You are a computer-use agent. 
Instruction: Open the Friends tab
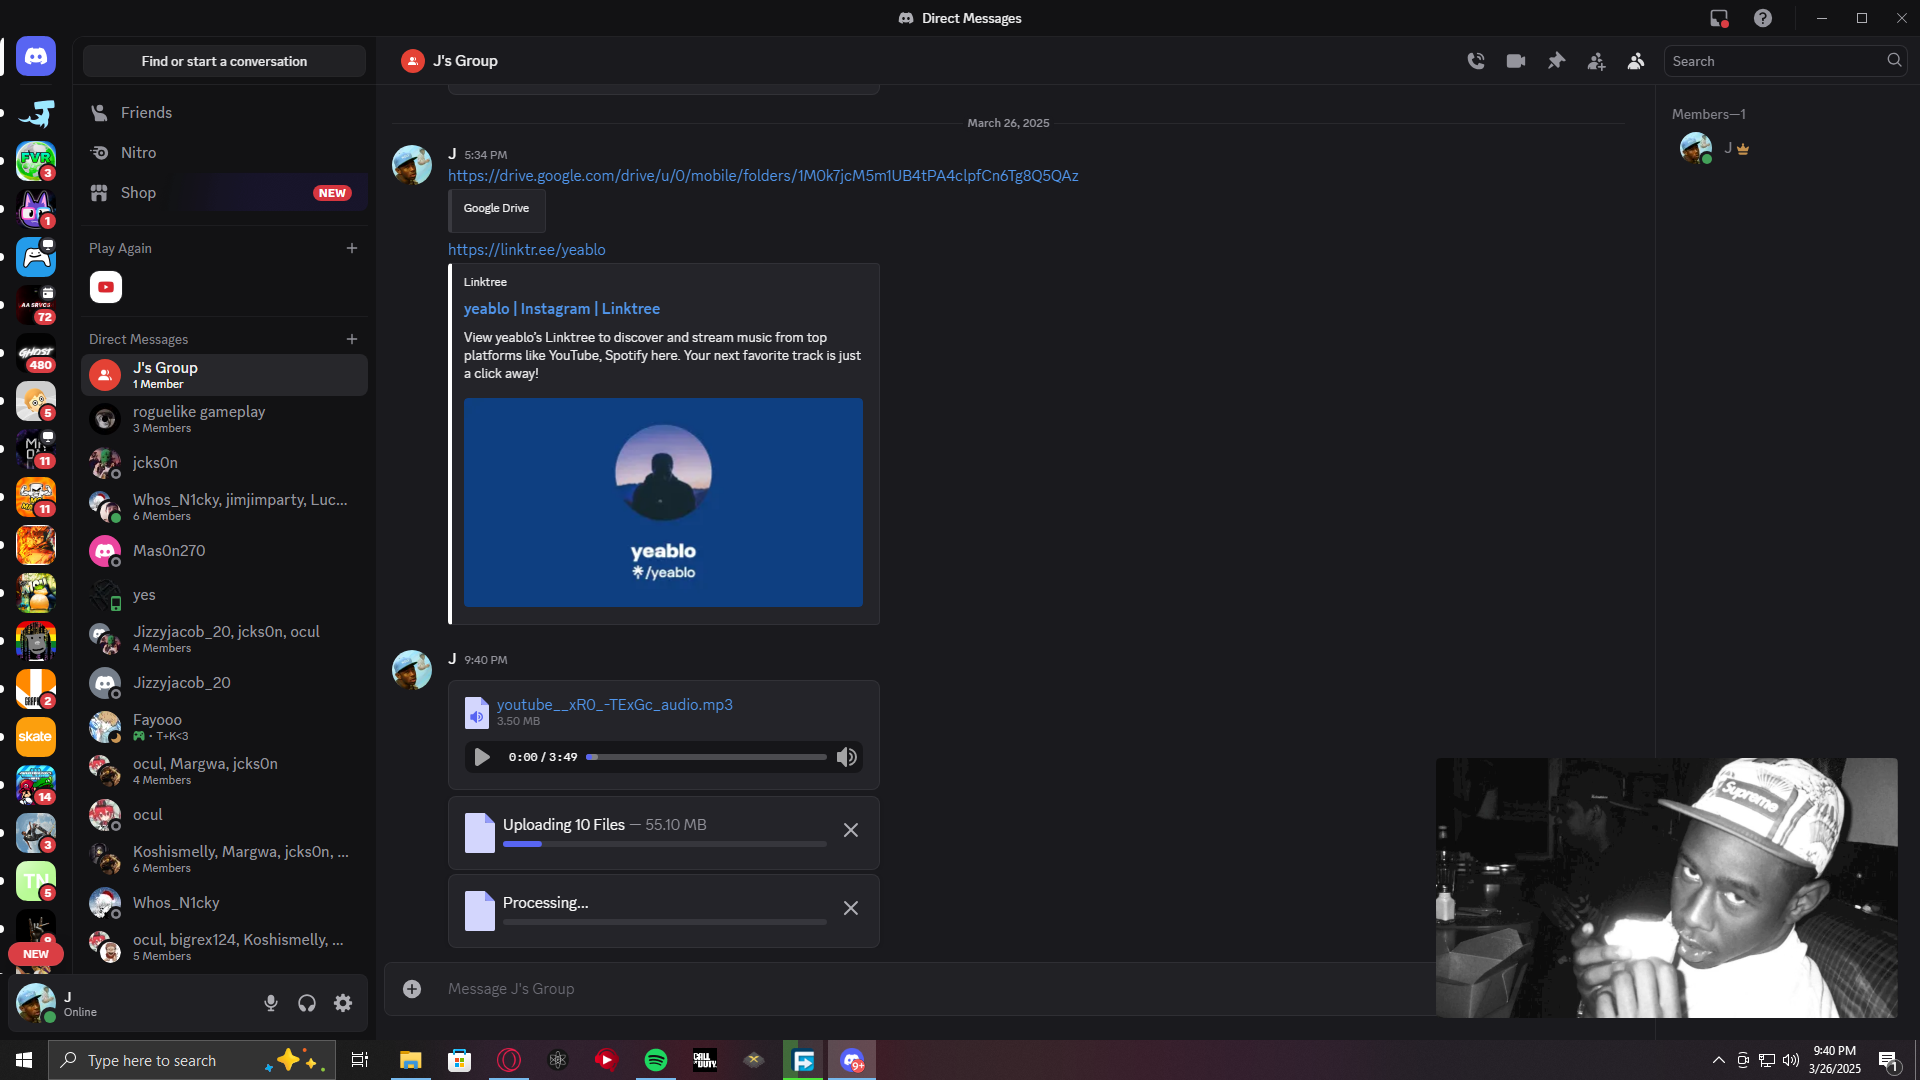(x=146, y=113)
